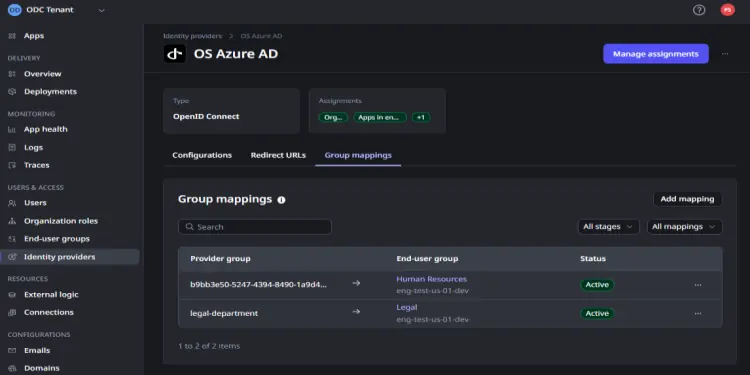Select the Group mappings tab
This screenshot has width=750, height=375.
tap(358, 155)
